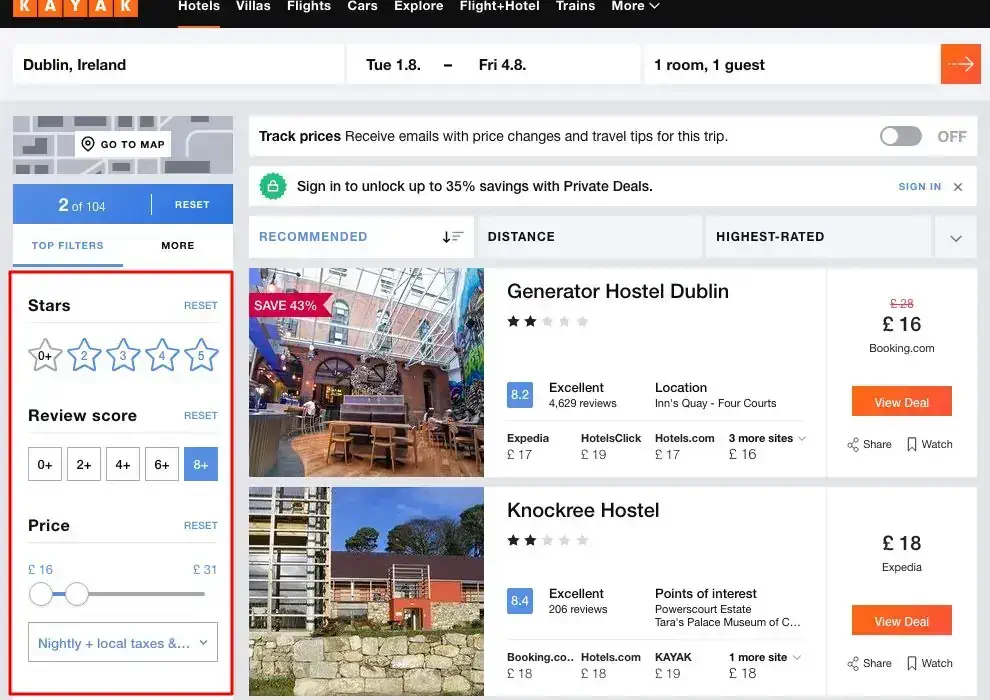Image resolution: width=990 pixels, height=700 pixels.
Task: Toggle the 8+ review score filter
Action: coord(201,465)
